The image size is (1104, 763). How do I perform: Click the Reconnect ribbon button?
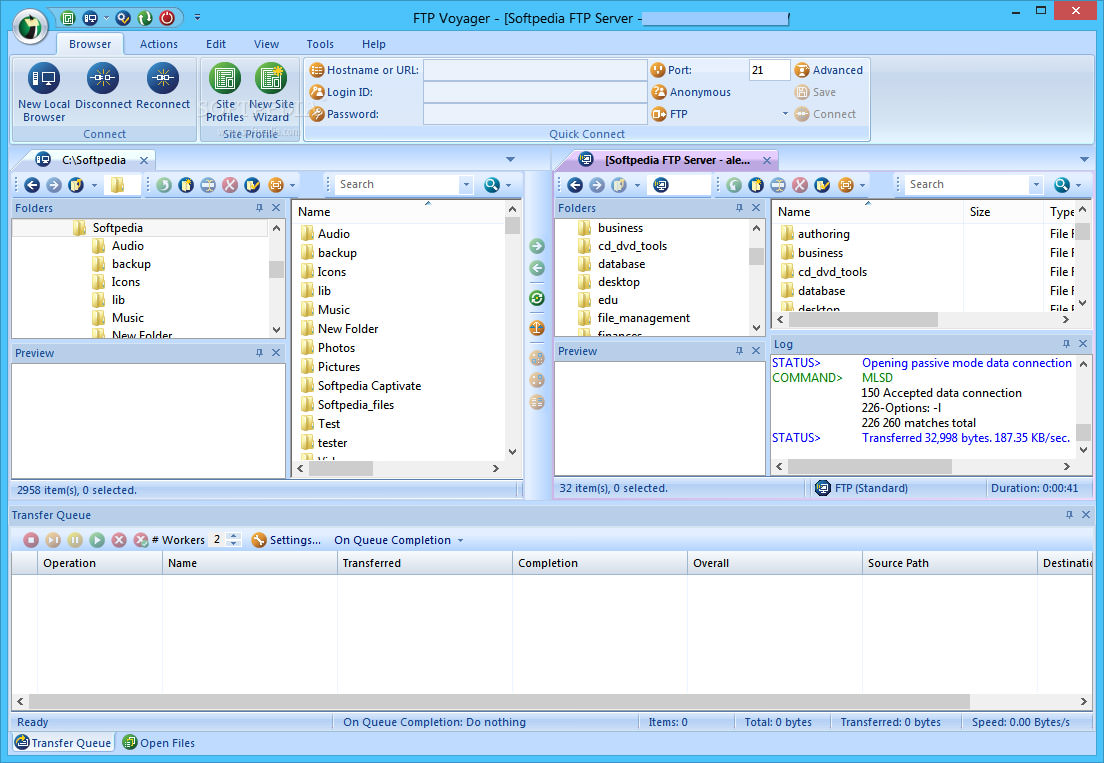163,87
